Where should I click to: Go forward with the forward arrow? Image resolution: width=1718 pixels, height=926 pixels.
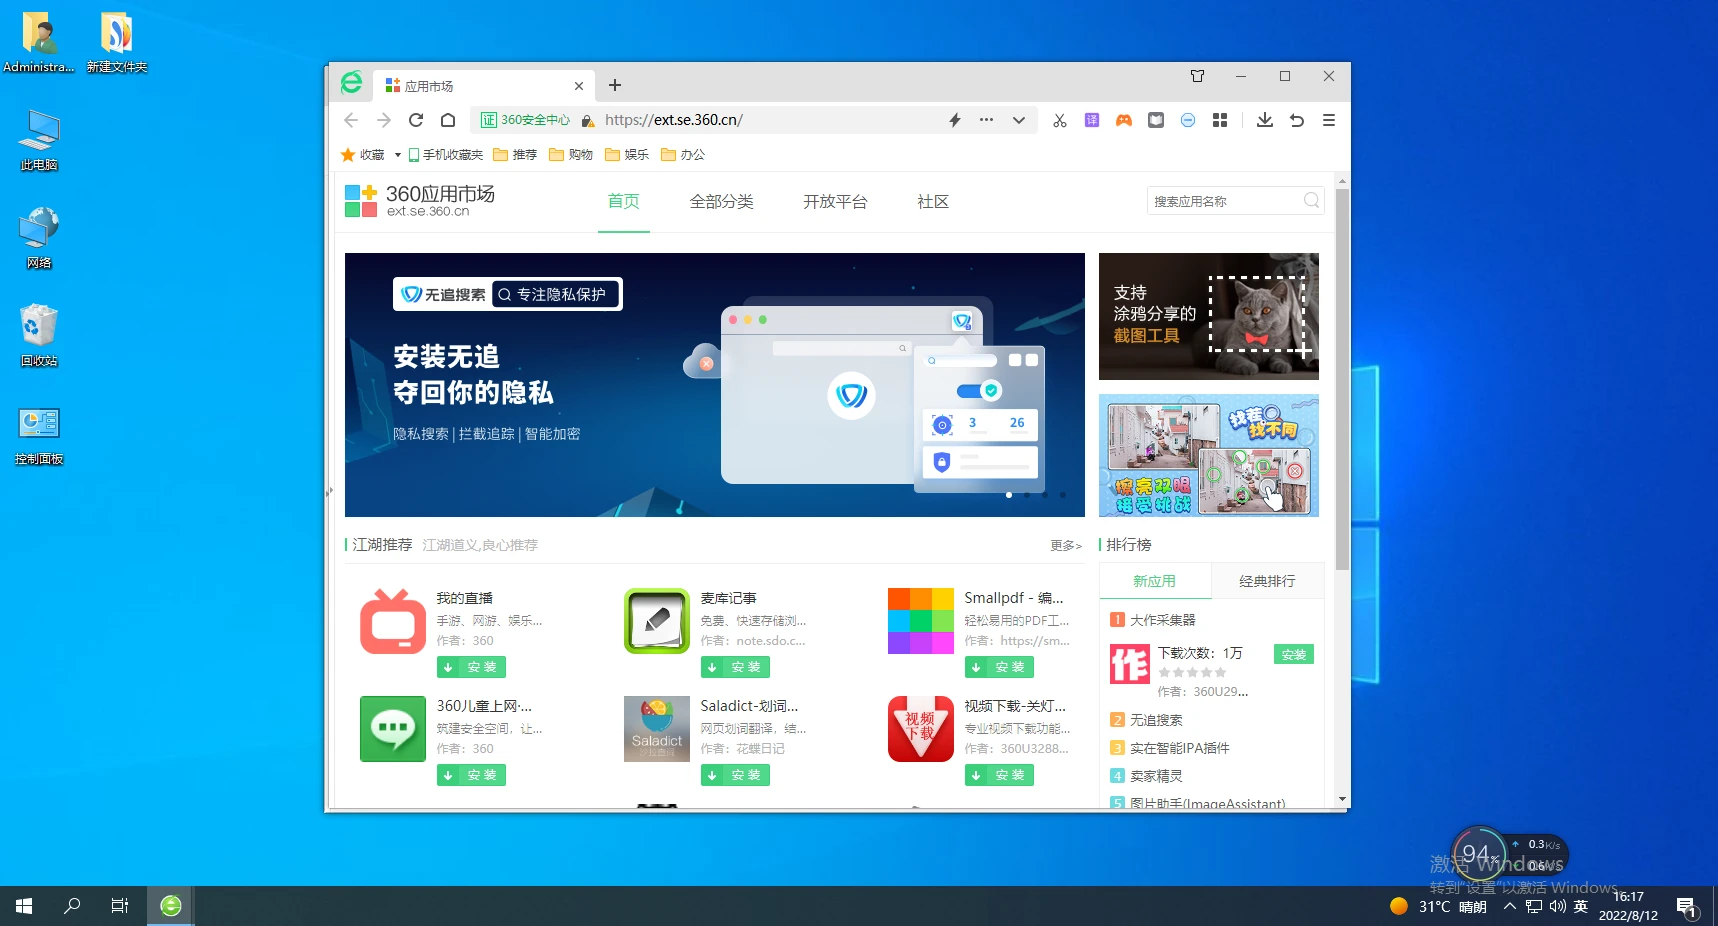tap(384, 120)
